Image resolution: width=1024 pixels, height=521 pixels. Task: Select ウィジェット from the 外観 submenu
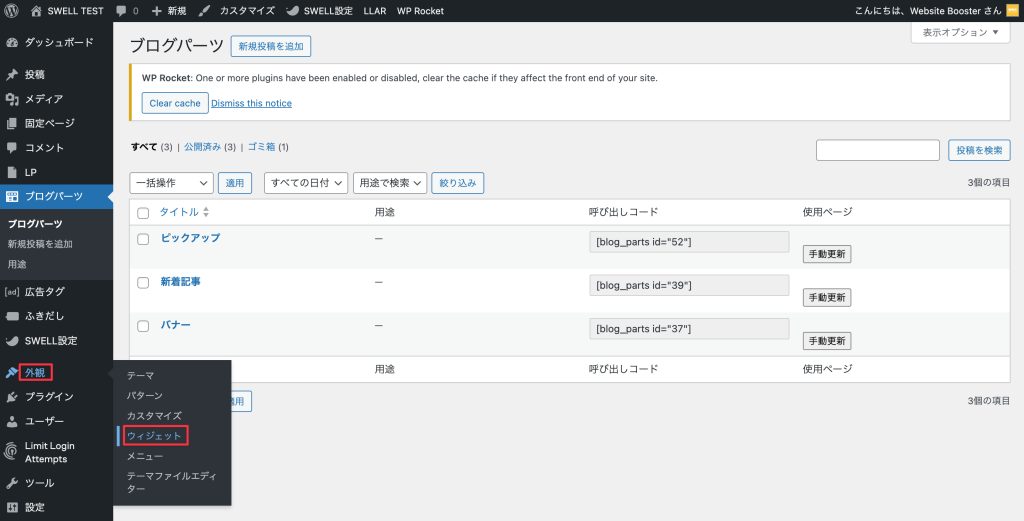pyautogui.click(x=153, y=435)
